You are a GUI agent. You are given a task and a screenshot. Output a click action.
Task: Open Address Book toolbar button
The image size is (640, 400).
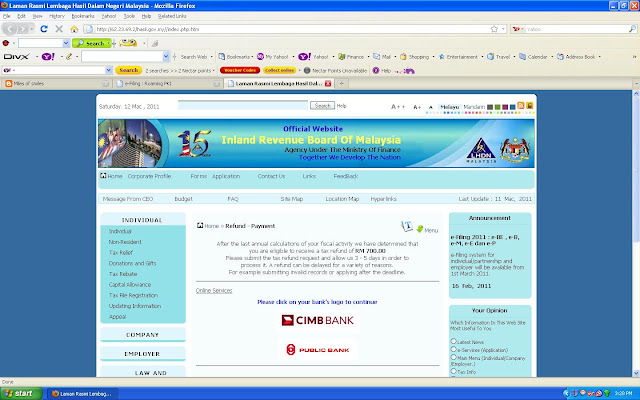[x=576, y=57]
